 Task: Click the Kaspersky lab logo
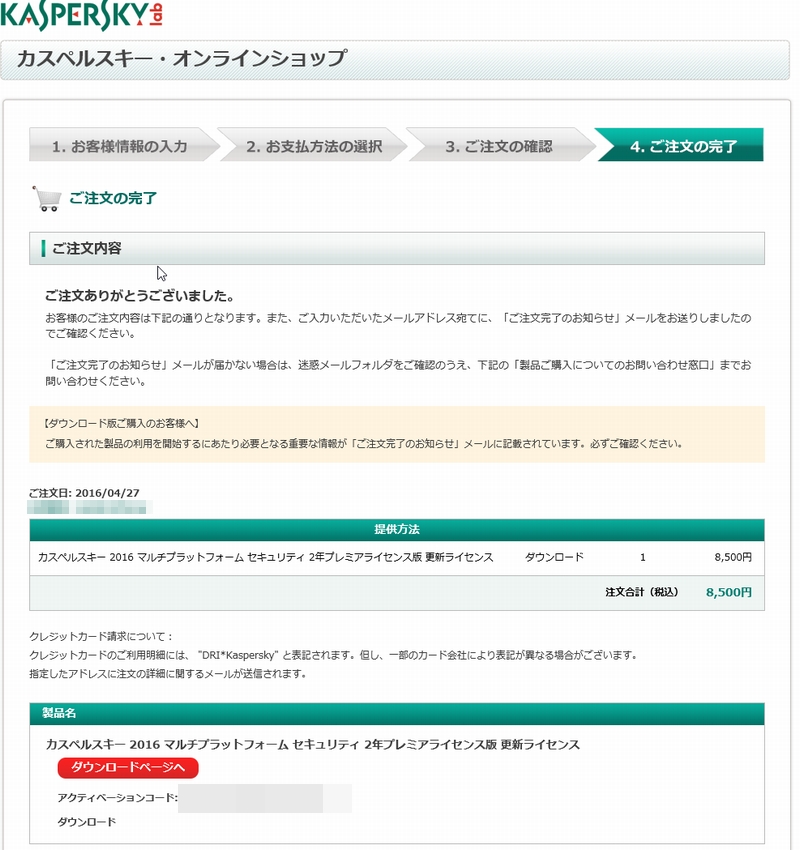[82, 15]
